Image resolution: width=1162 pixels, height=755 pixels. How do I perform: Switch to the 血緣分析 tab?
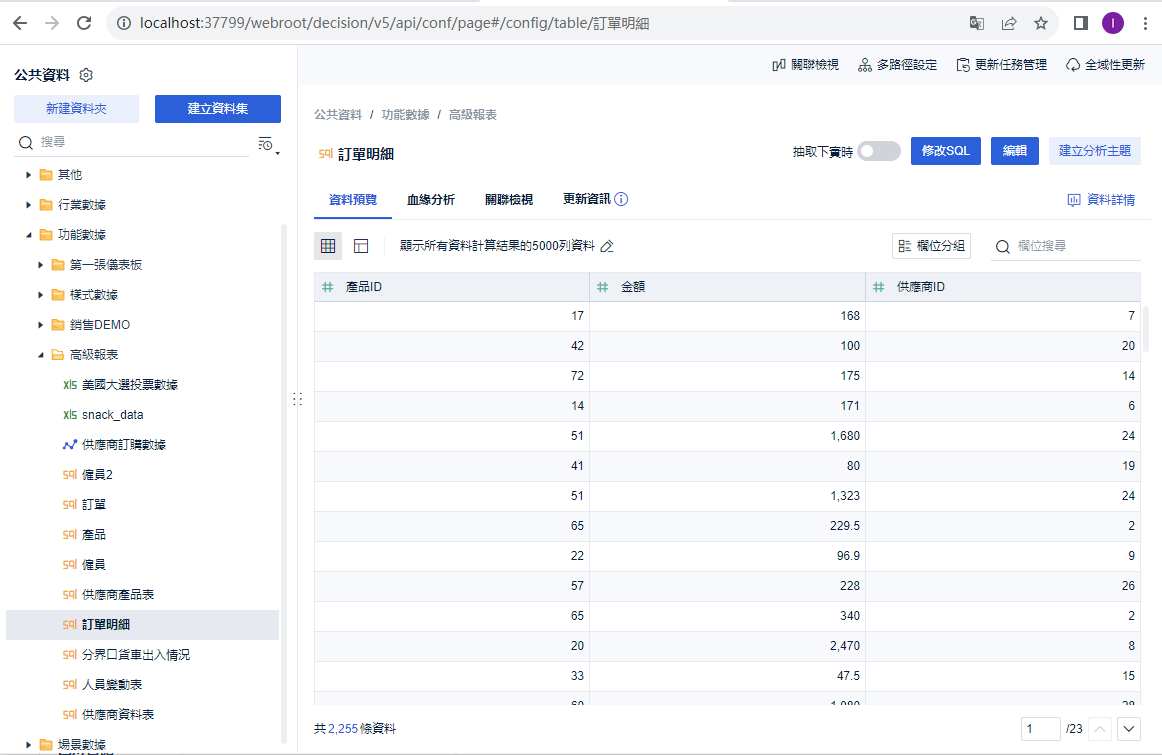431,198
